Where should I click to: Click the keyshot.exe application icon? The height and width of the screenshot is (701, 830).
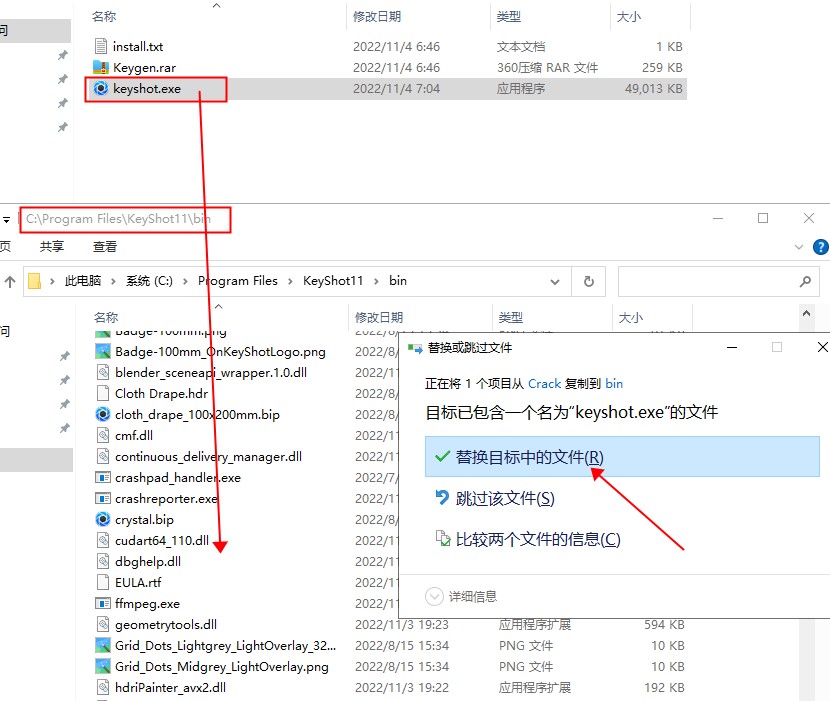pyautogui.click(x=101, y=88)
